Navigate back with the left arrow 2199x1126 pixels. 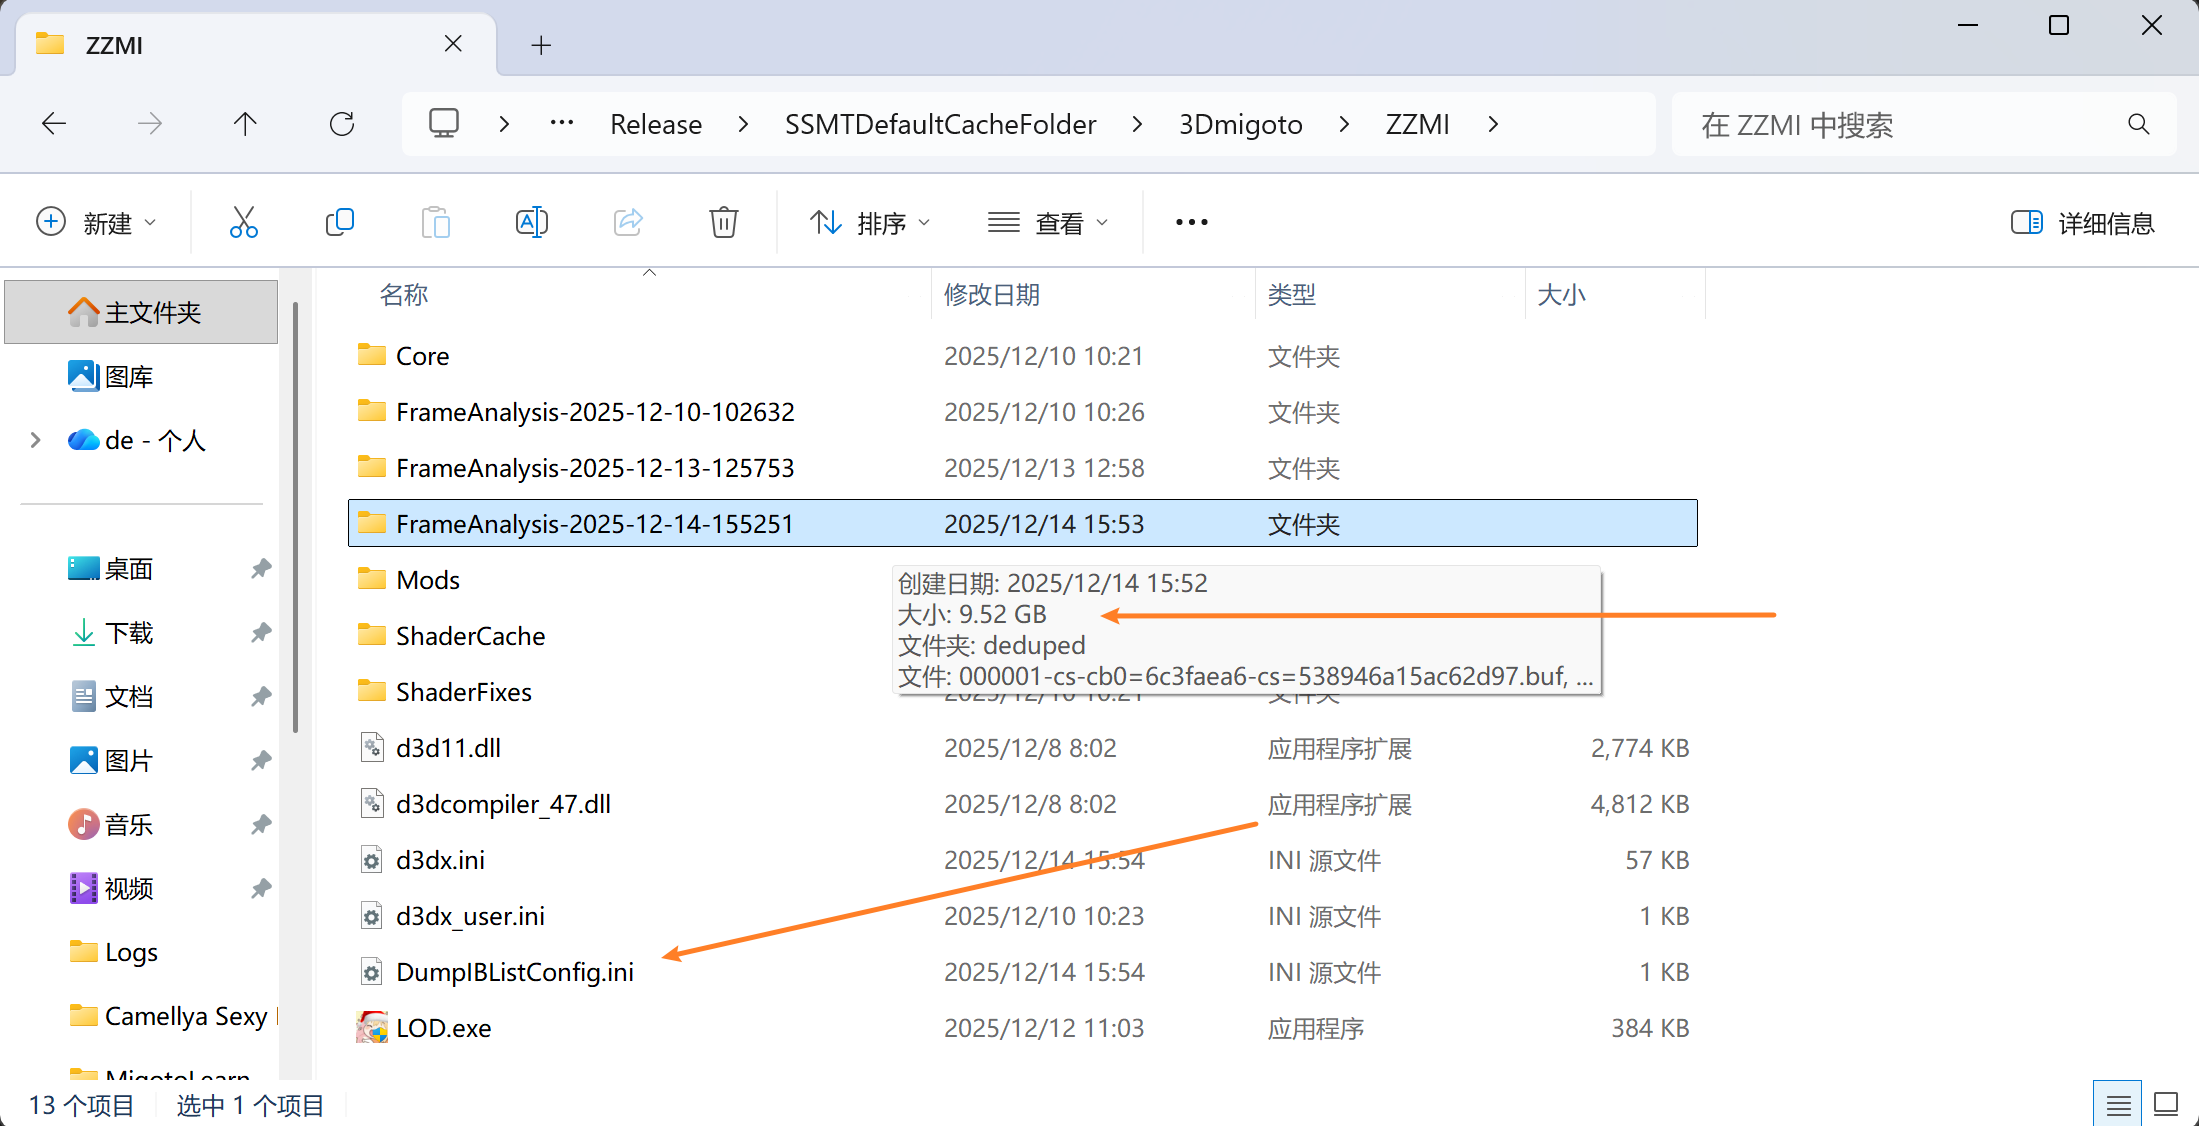[54, 124]
